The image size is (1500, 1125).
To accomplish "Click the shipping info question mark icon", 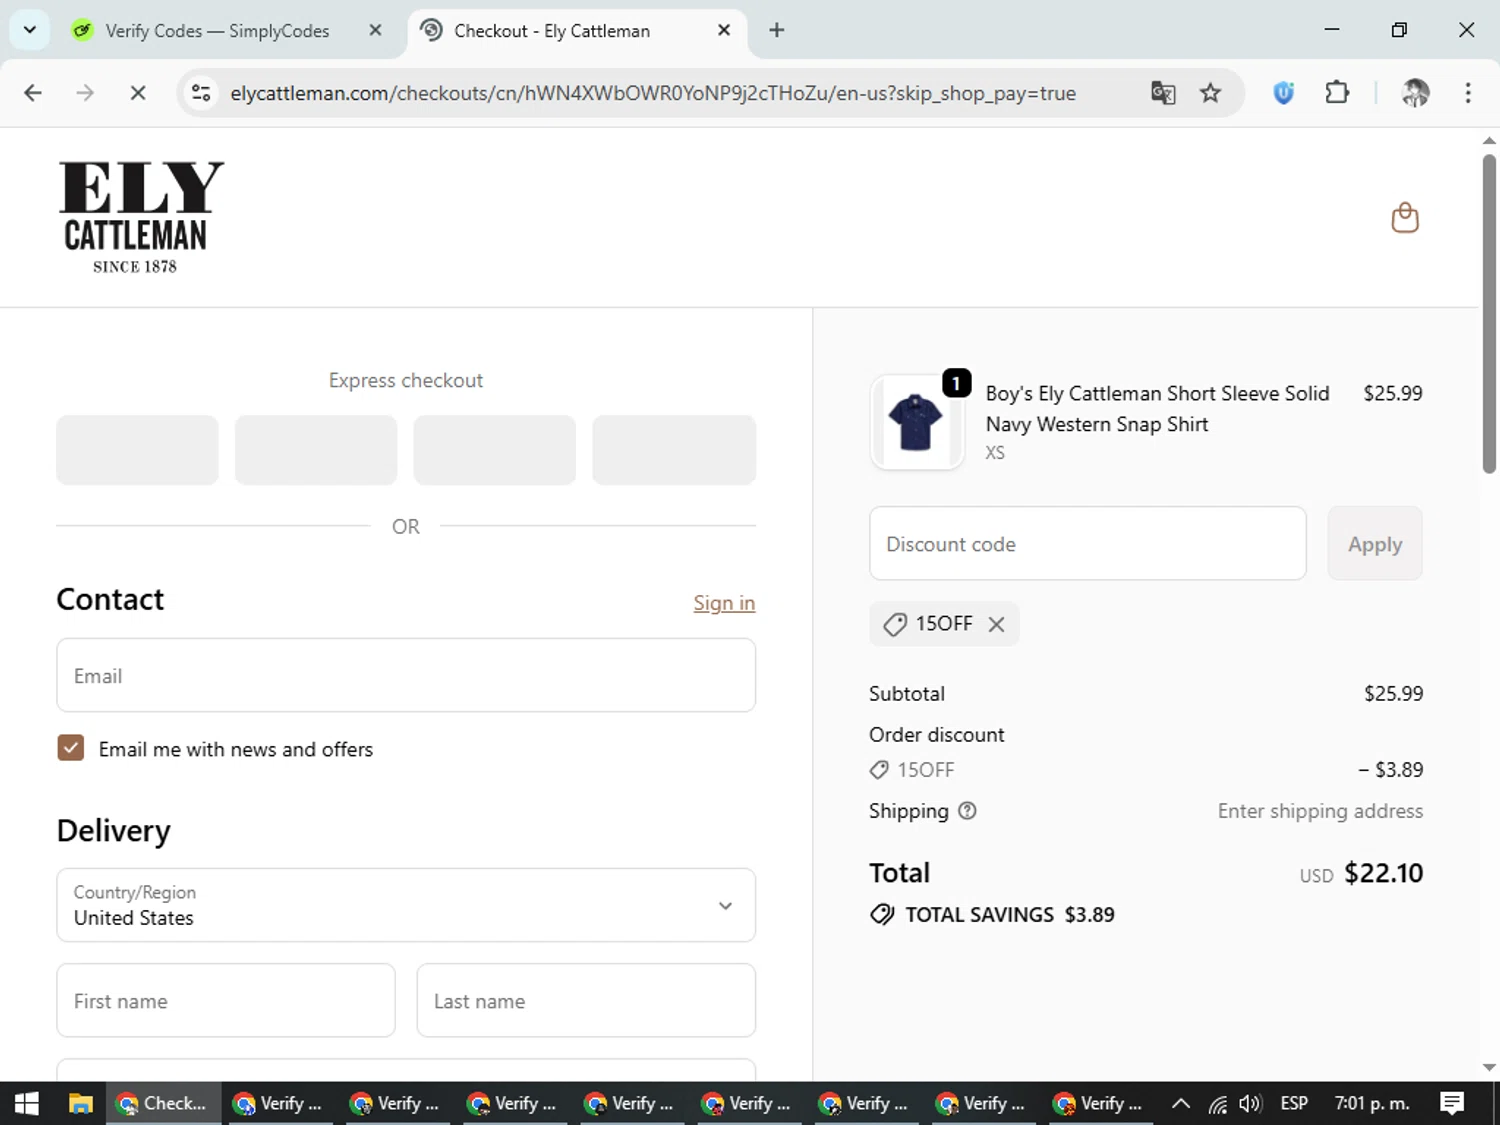I will (x=967, y=811).
